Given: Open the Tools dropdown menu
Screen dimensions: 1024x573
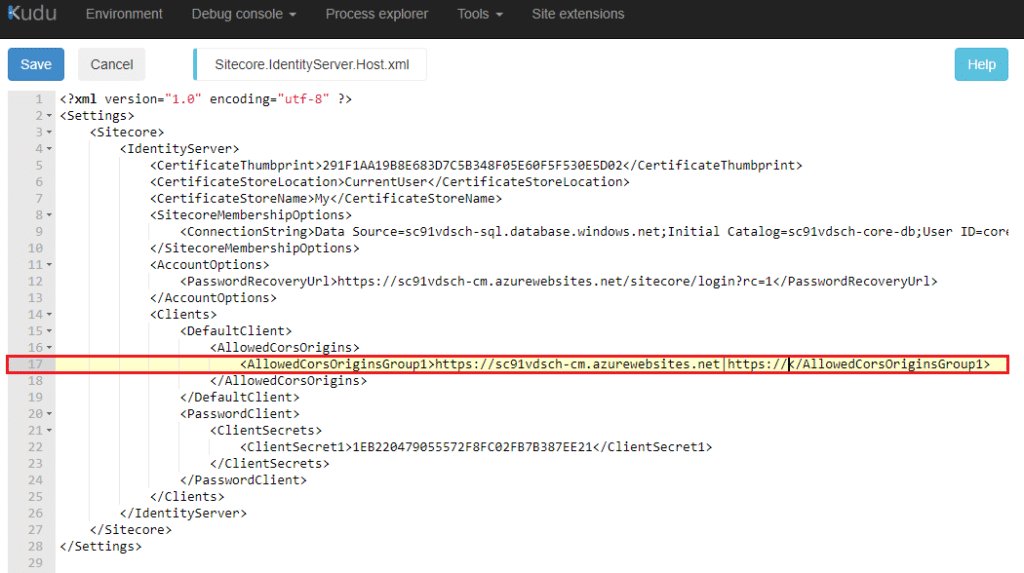Looking at the screenshot, I should click(x=480, y=14).
